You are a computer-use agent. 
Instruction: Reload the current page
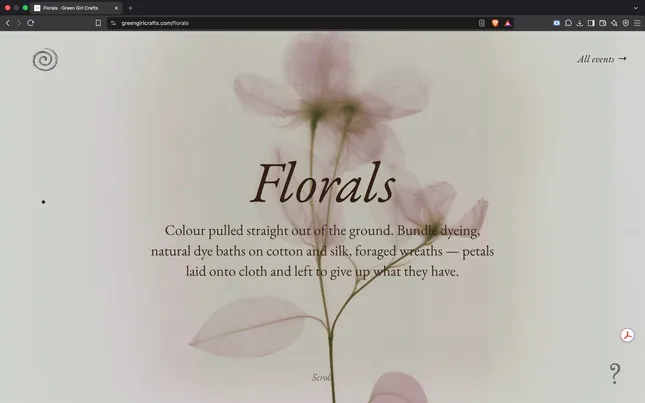pos(30,23)
